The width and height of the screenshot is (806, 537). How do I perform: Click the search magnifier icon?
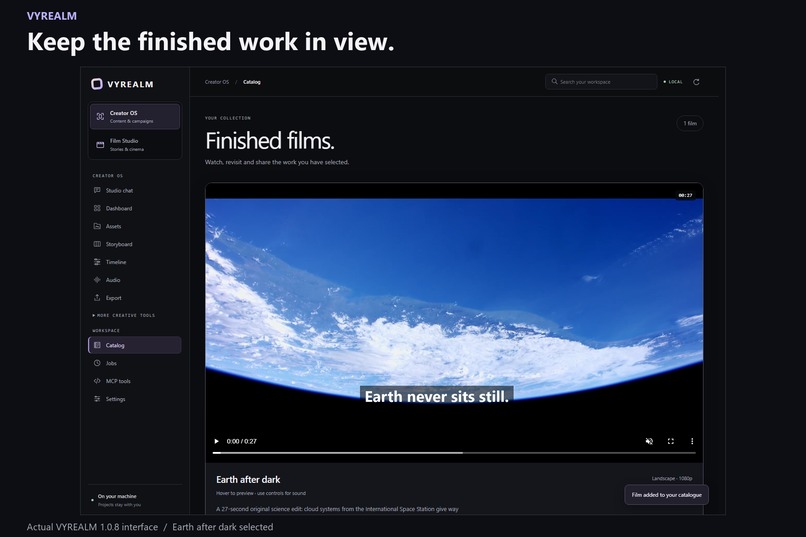click(x=554, y=82)
